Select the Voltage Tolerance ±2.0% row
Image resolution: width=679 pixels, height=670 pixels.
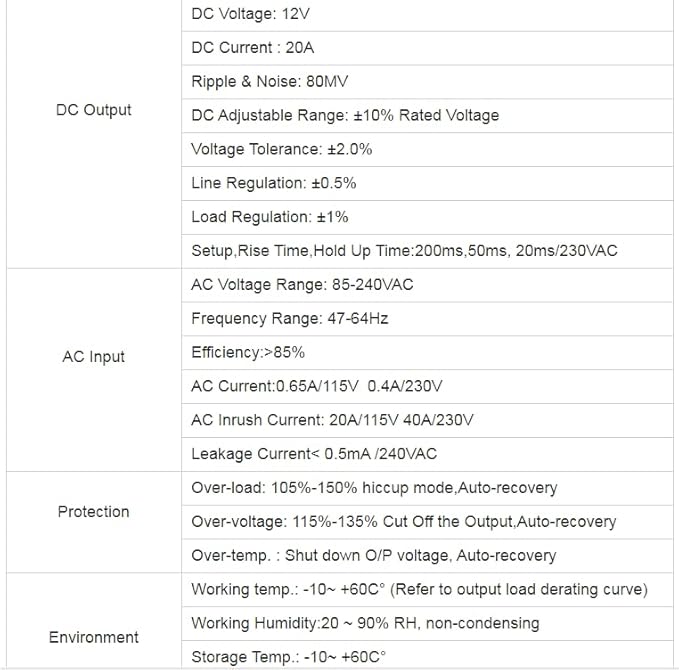click(x=281, y=150)
